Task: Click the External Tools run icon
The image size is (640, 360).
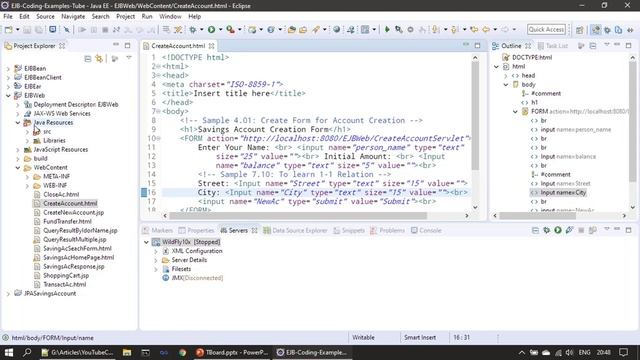Action: click(231, 29)
